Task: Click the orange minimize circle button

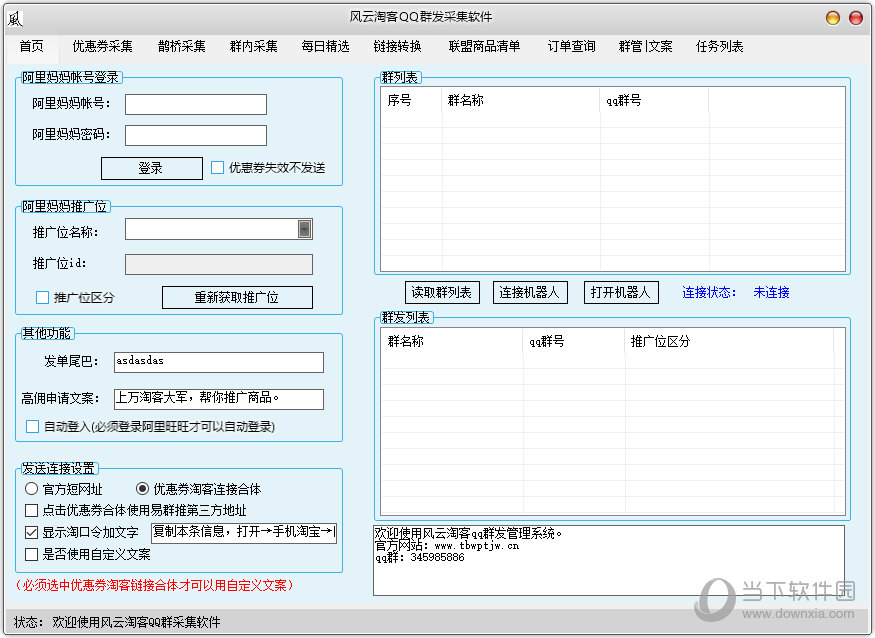Action: (833, 18)
